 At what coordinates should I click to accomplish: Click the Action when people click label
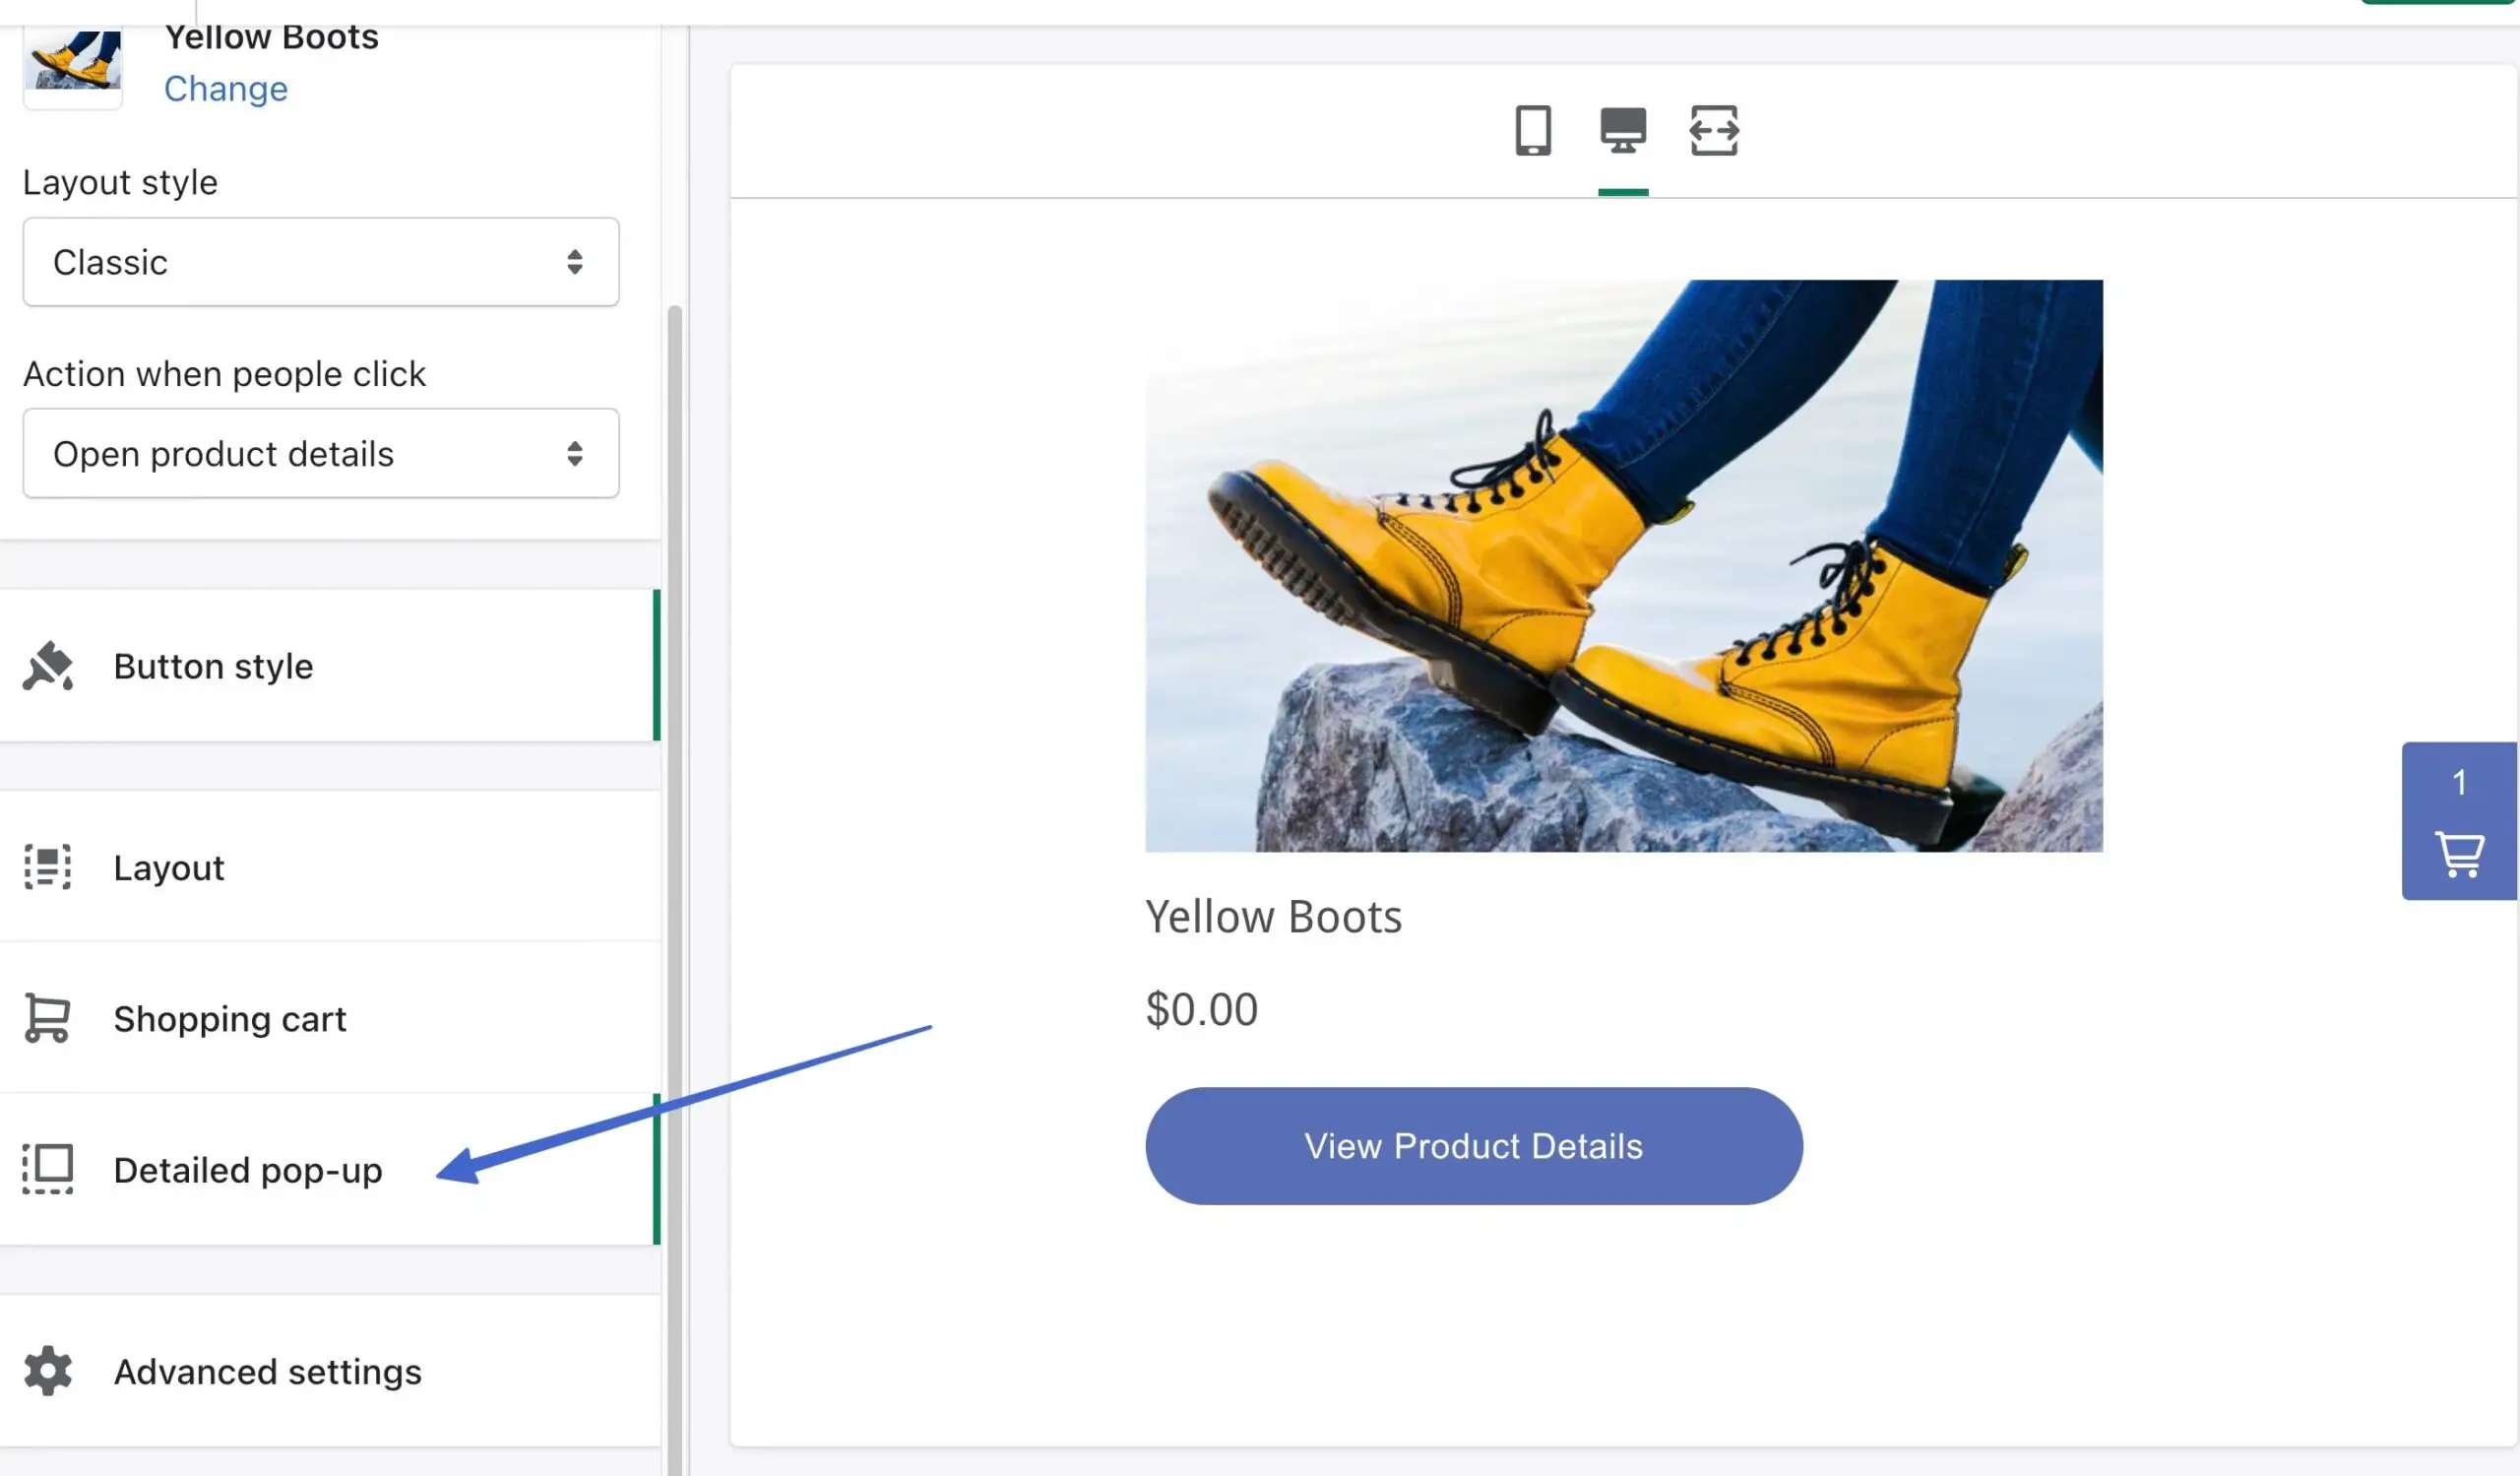(x=224, y=374)
